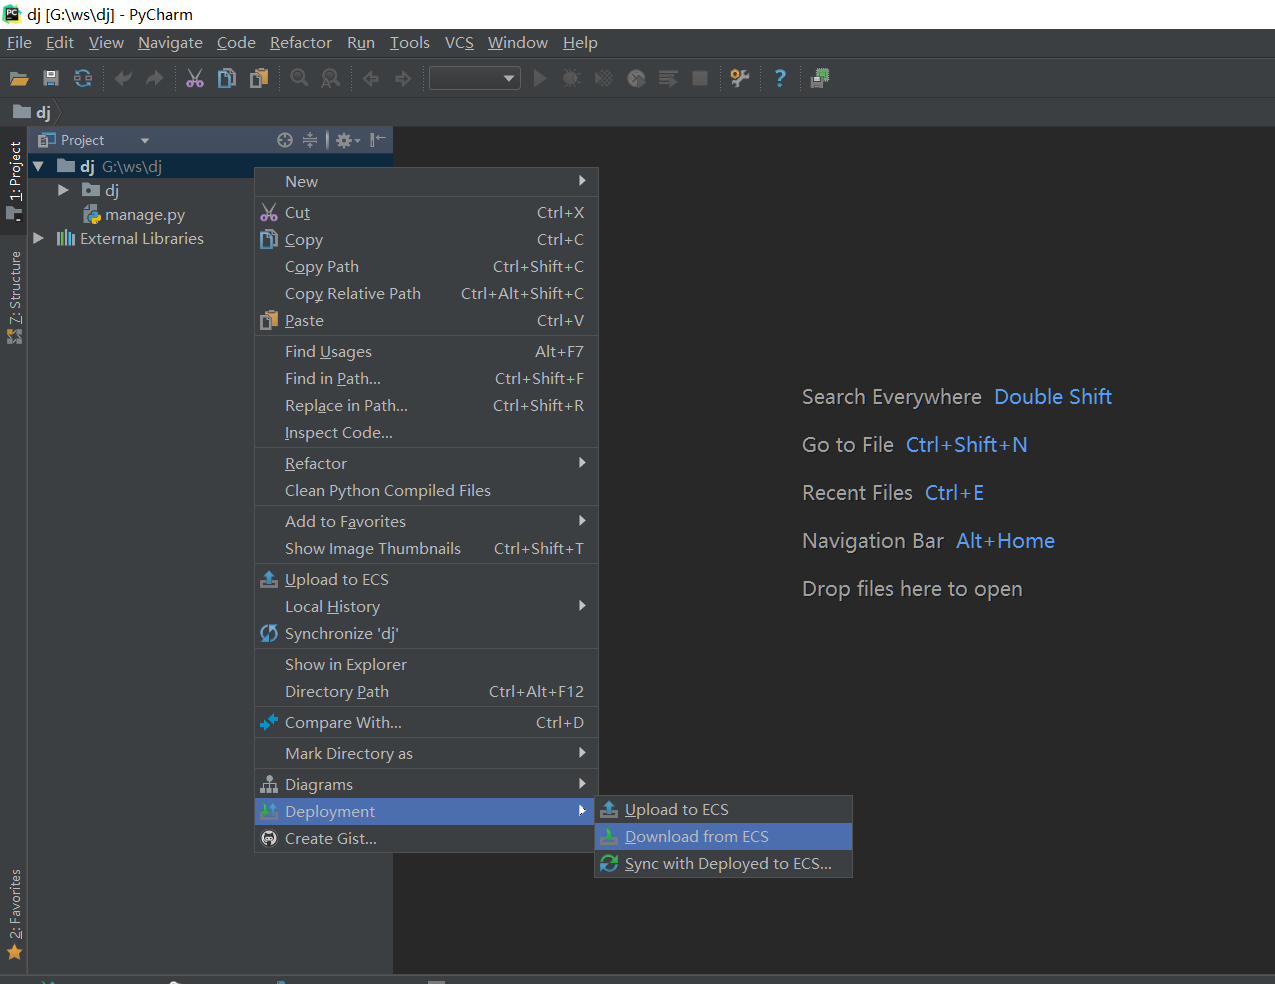Open Settings via wrench icon
Screen dimensions: 1275x984
point(740,78)
